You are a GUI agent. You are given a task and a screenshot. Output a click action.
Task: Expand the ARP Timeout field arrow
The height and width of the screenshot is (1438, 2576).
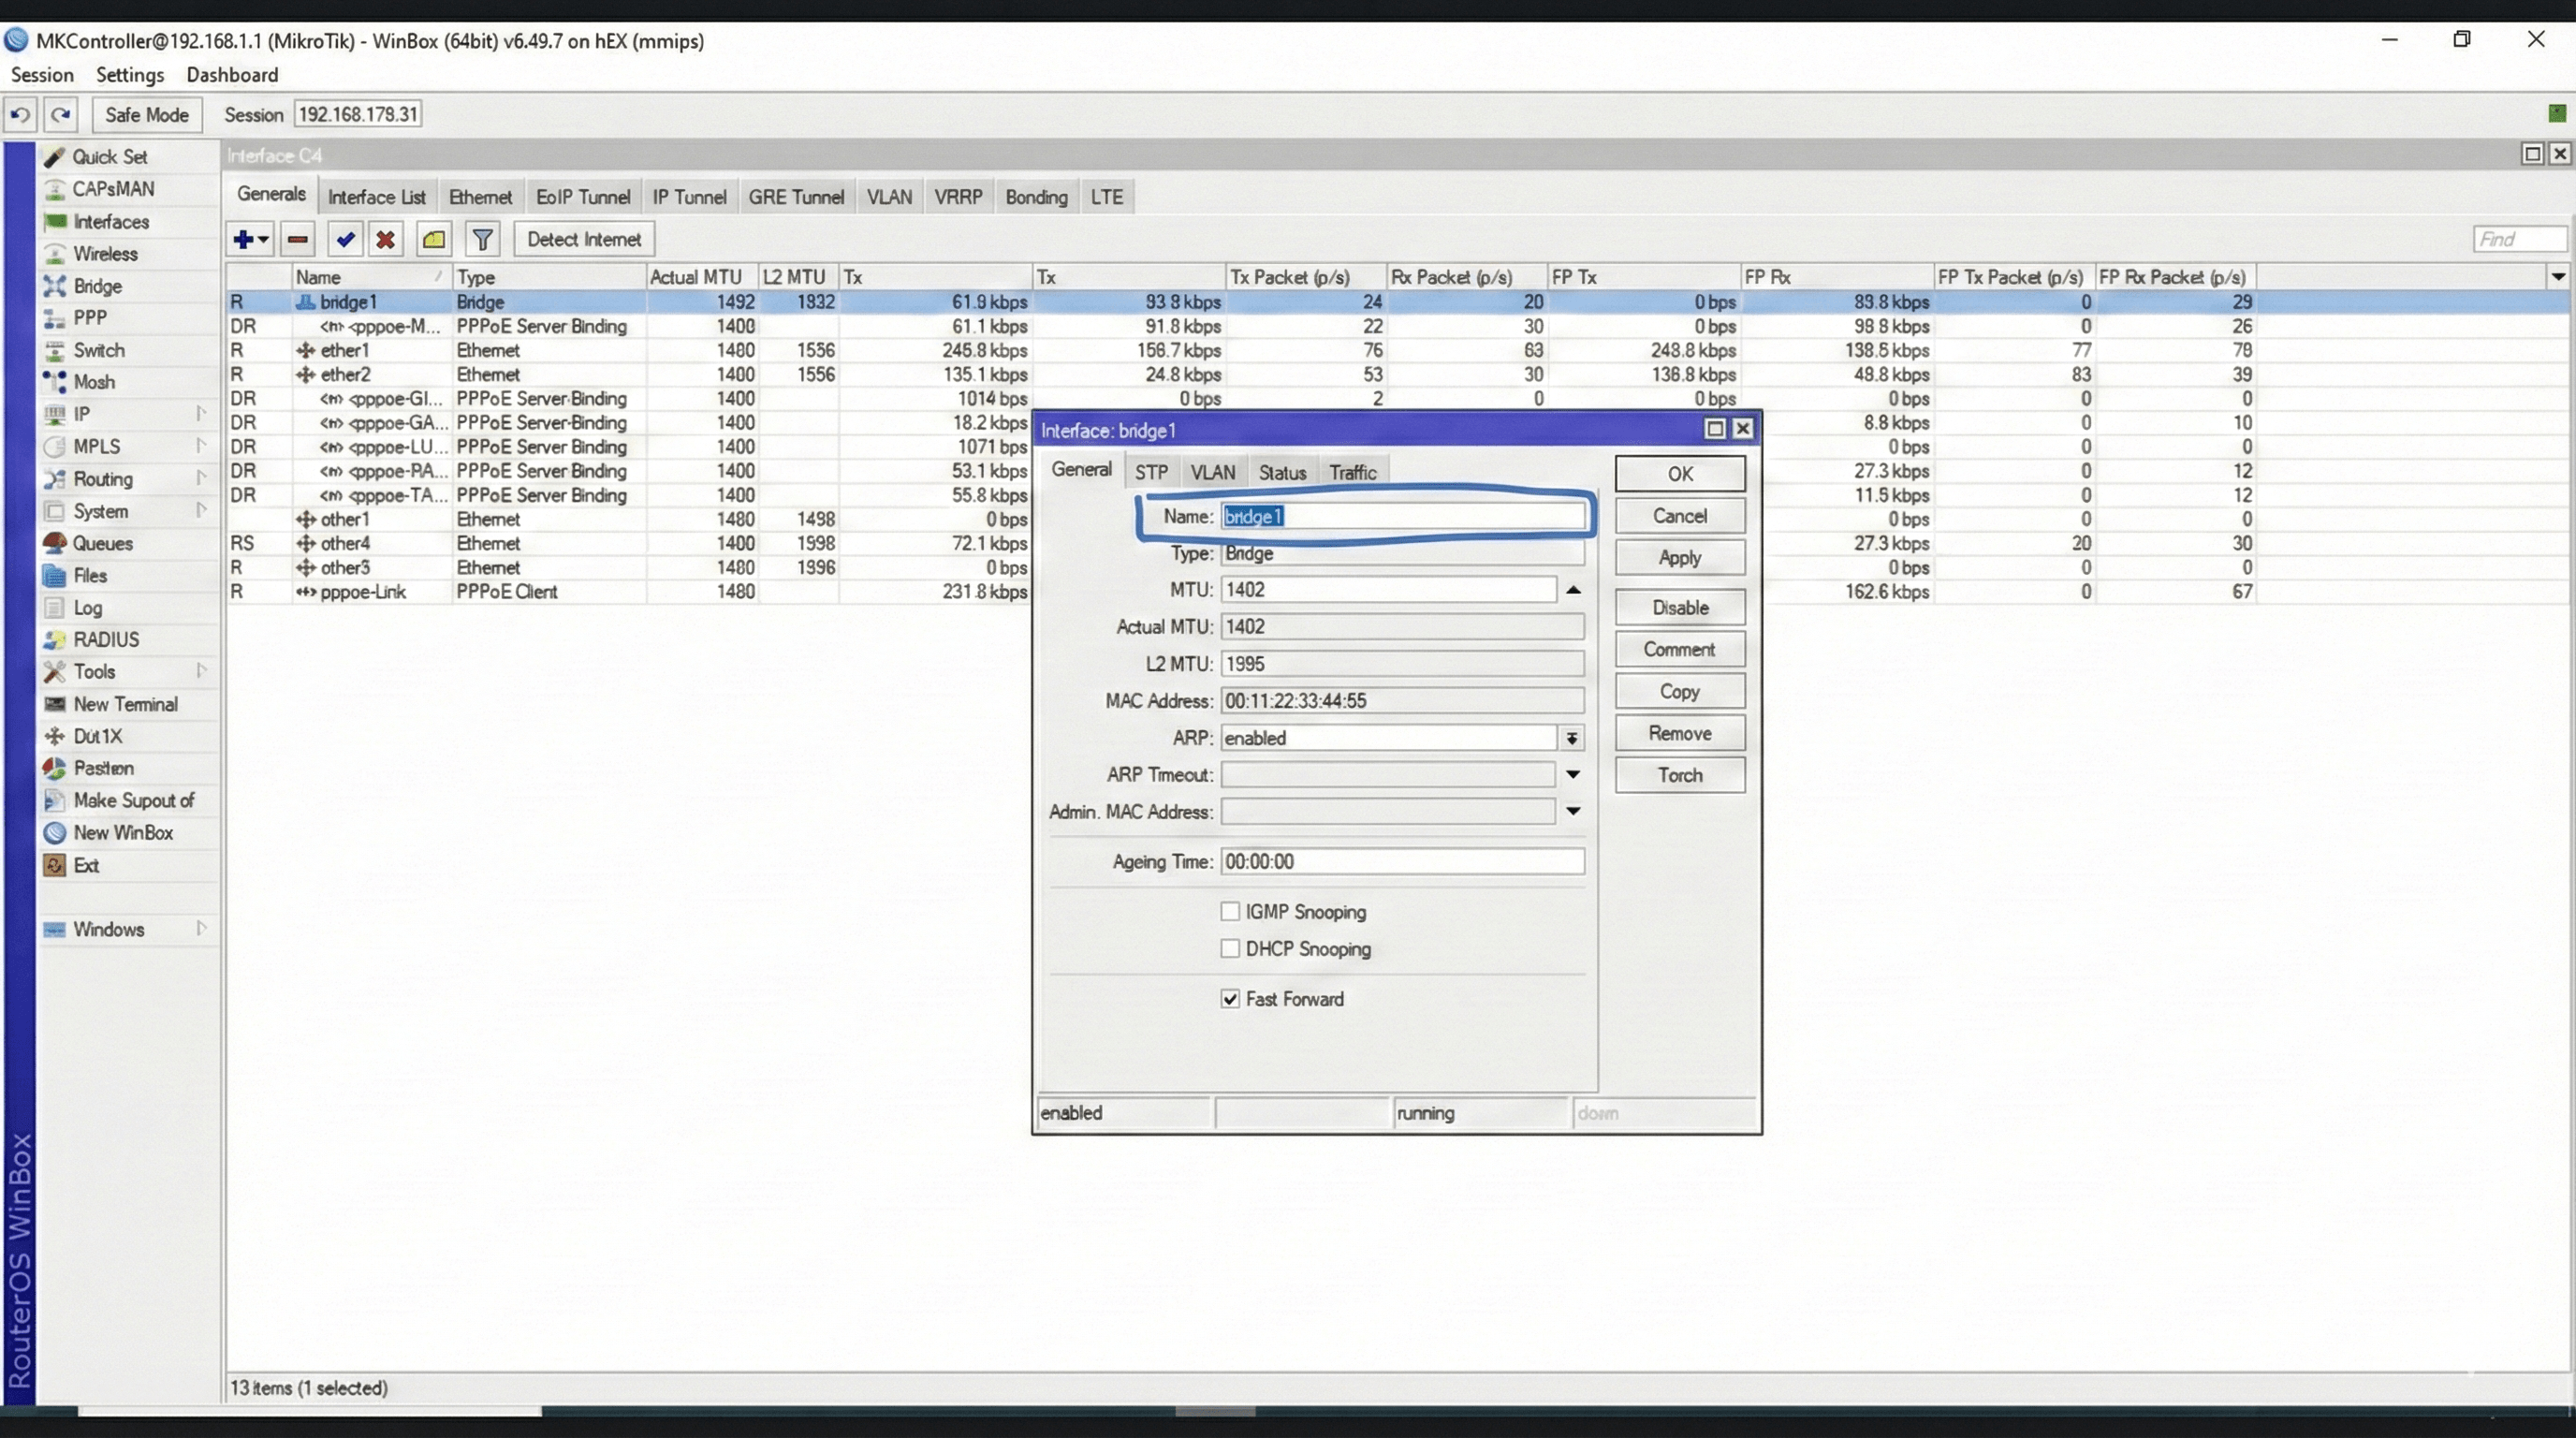[x=1572, y=775]
